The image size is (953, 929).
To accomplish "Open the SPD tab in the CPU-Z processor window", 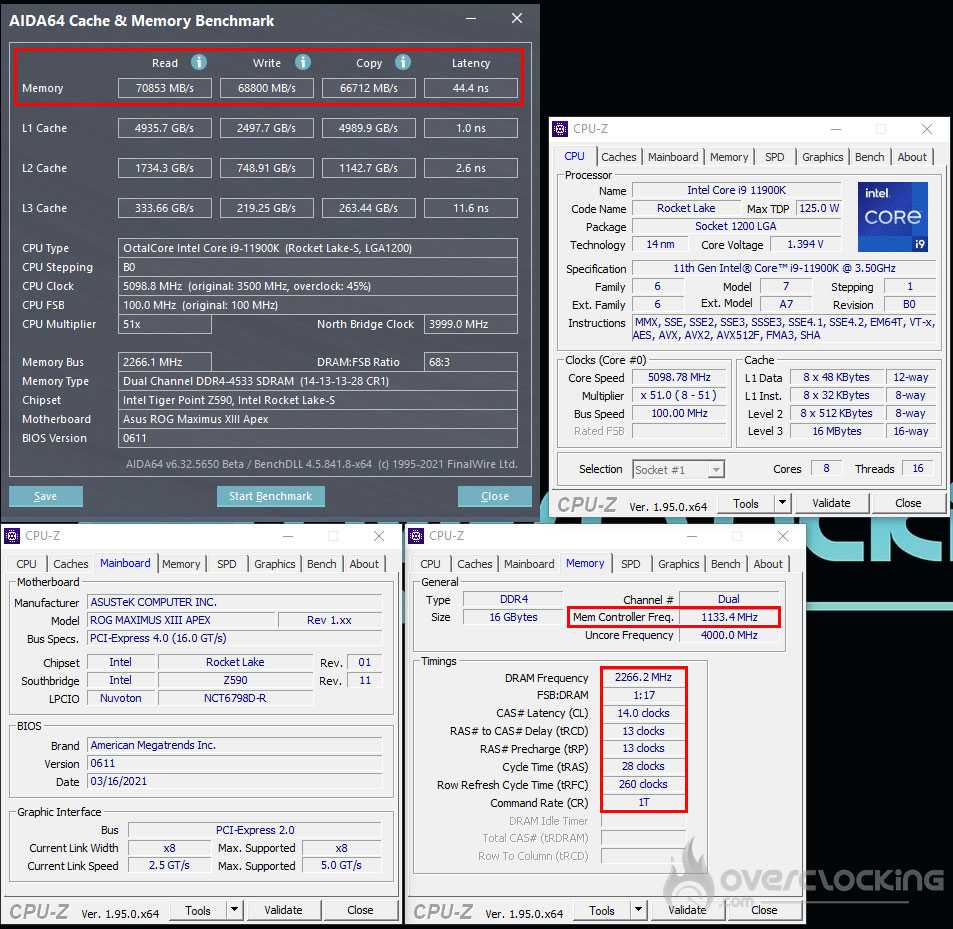I will point(774,157).
